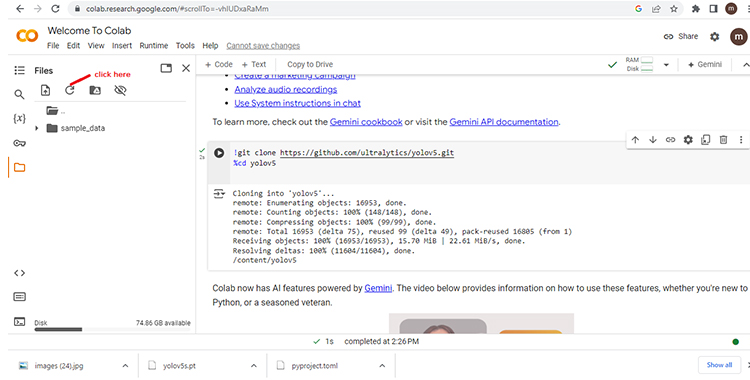Open Files pane in a new tab

[x=166, y=68]
